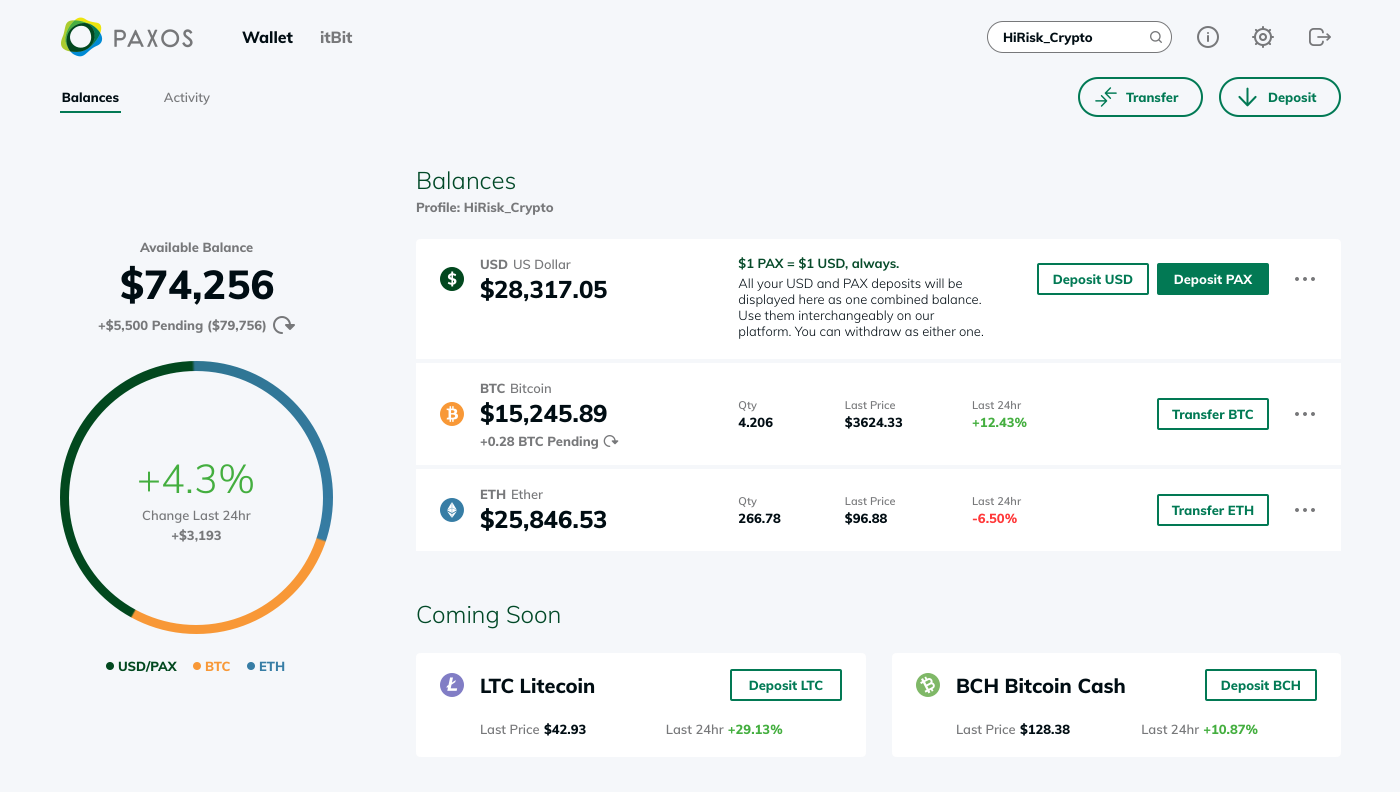
Task: Click the Transfer BTC button
Action: (1213, 414)
